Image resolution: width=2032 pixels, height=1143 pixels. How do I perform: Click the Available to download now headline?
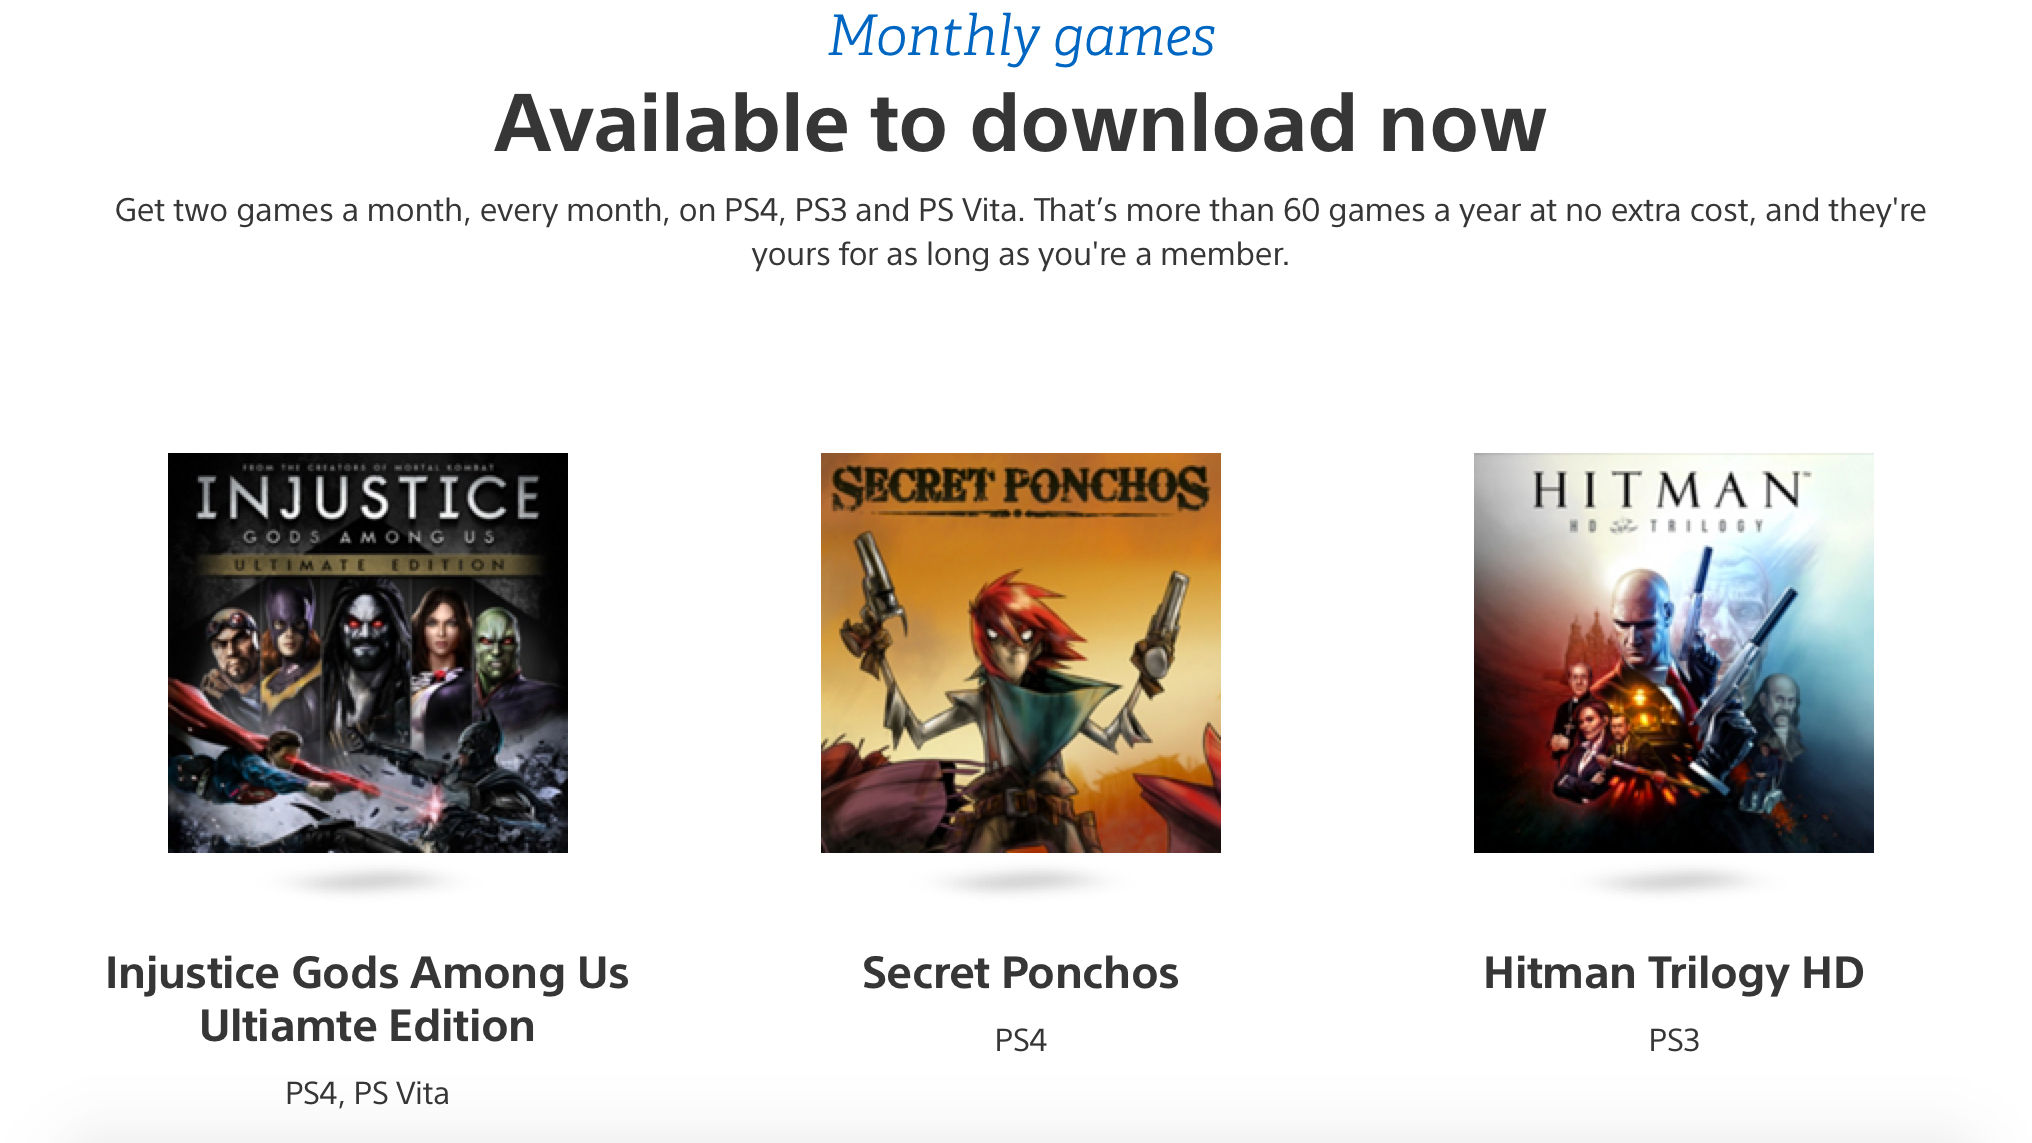(x=1021, y=123)
